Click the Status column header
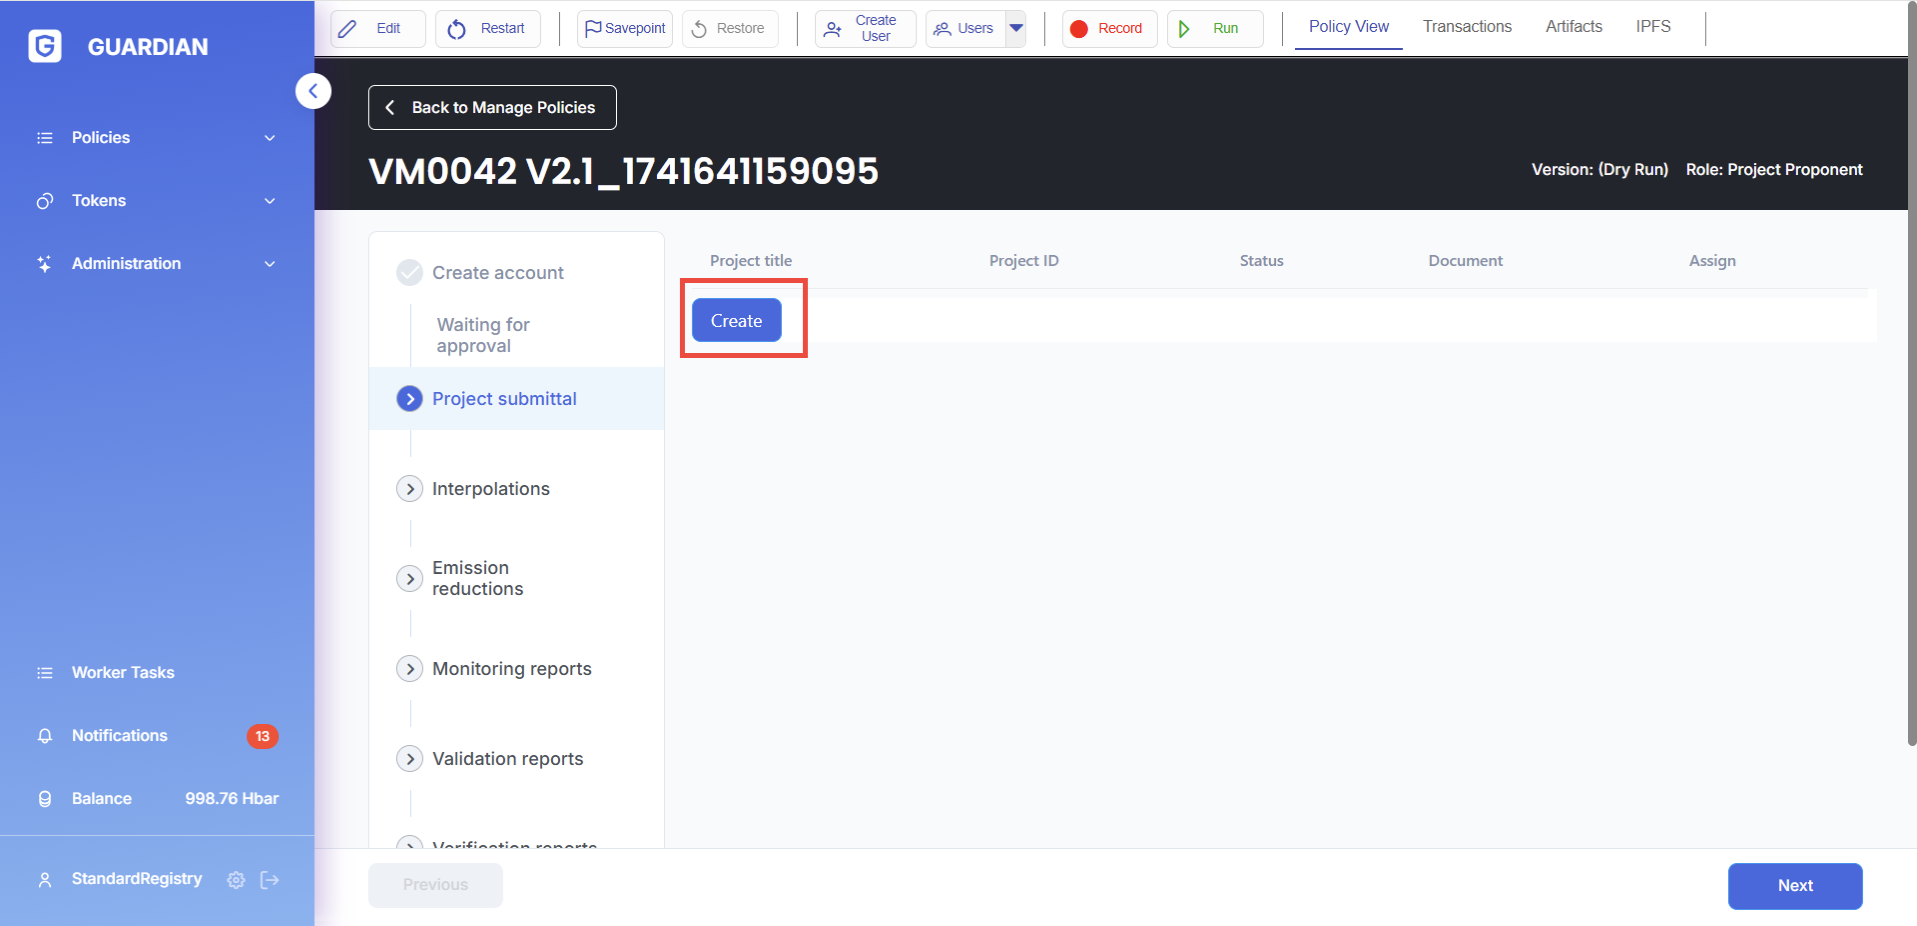This screenshot has height=926, width=1917. click(x=1262, y=261)
